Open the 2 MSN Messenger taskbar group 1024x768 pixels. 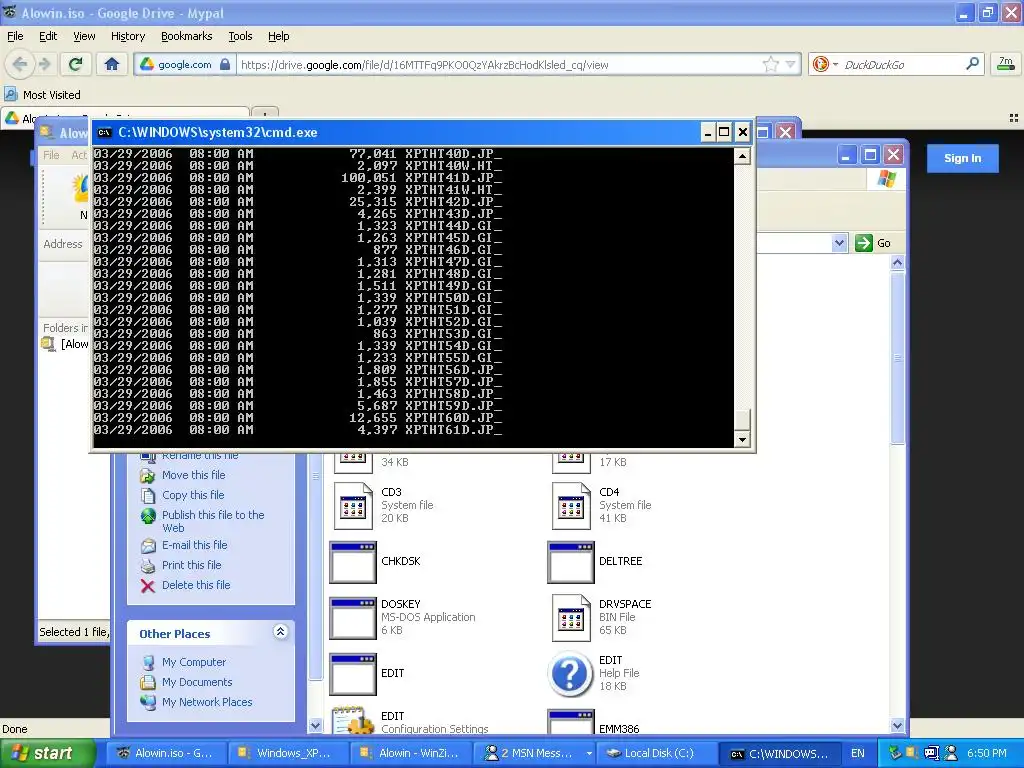pos(534,753)
